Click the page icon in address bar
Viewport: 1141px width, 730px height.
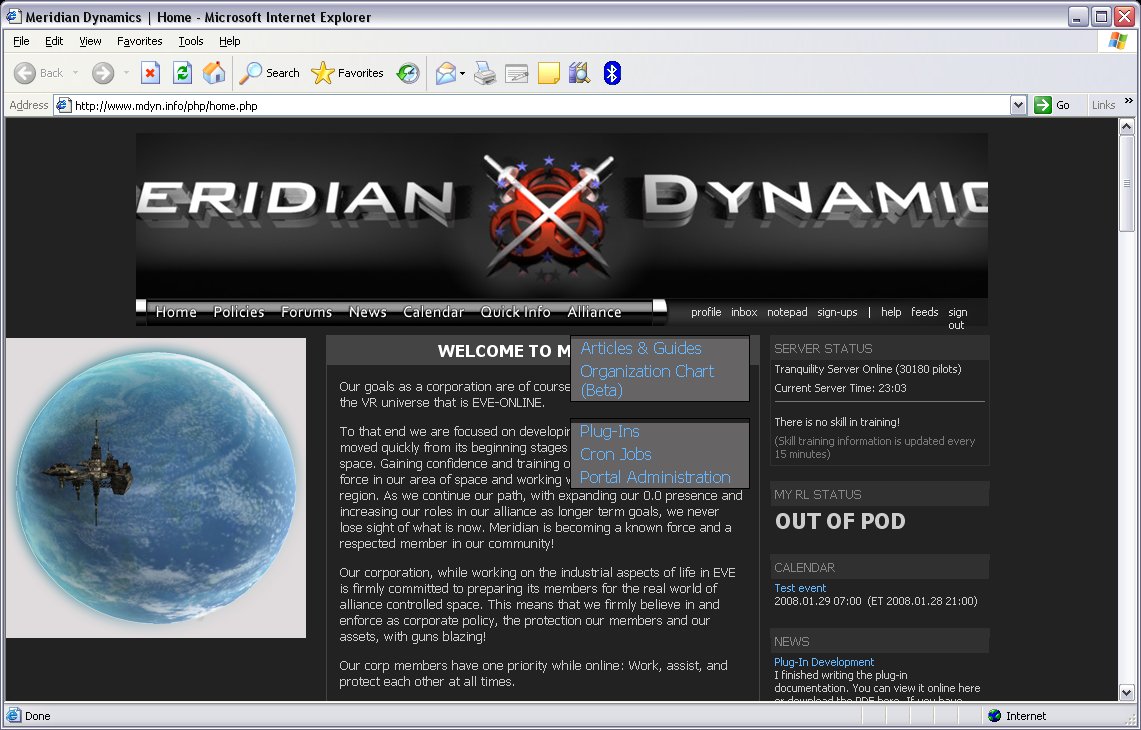[63, 106]
